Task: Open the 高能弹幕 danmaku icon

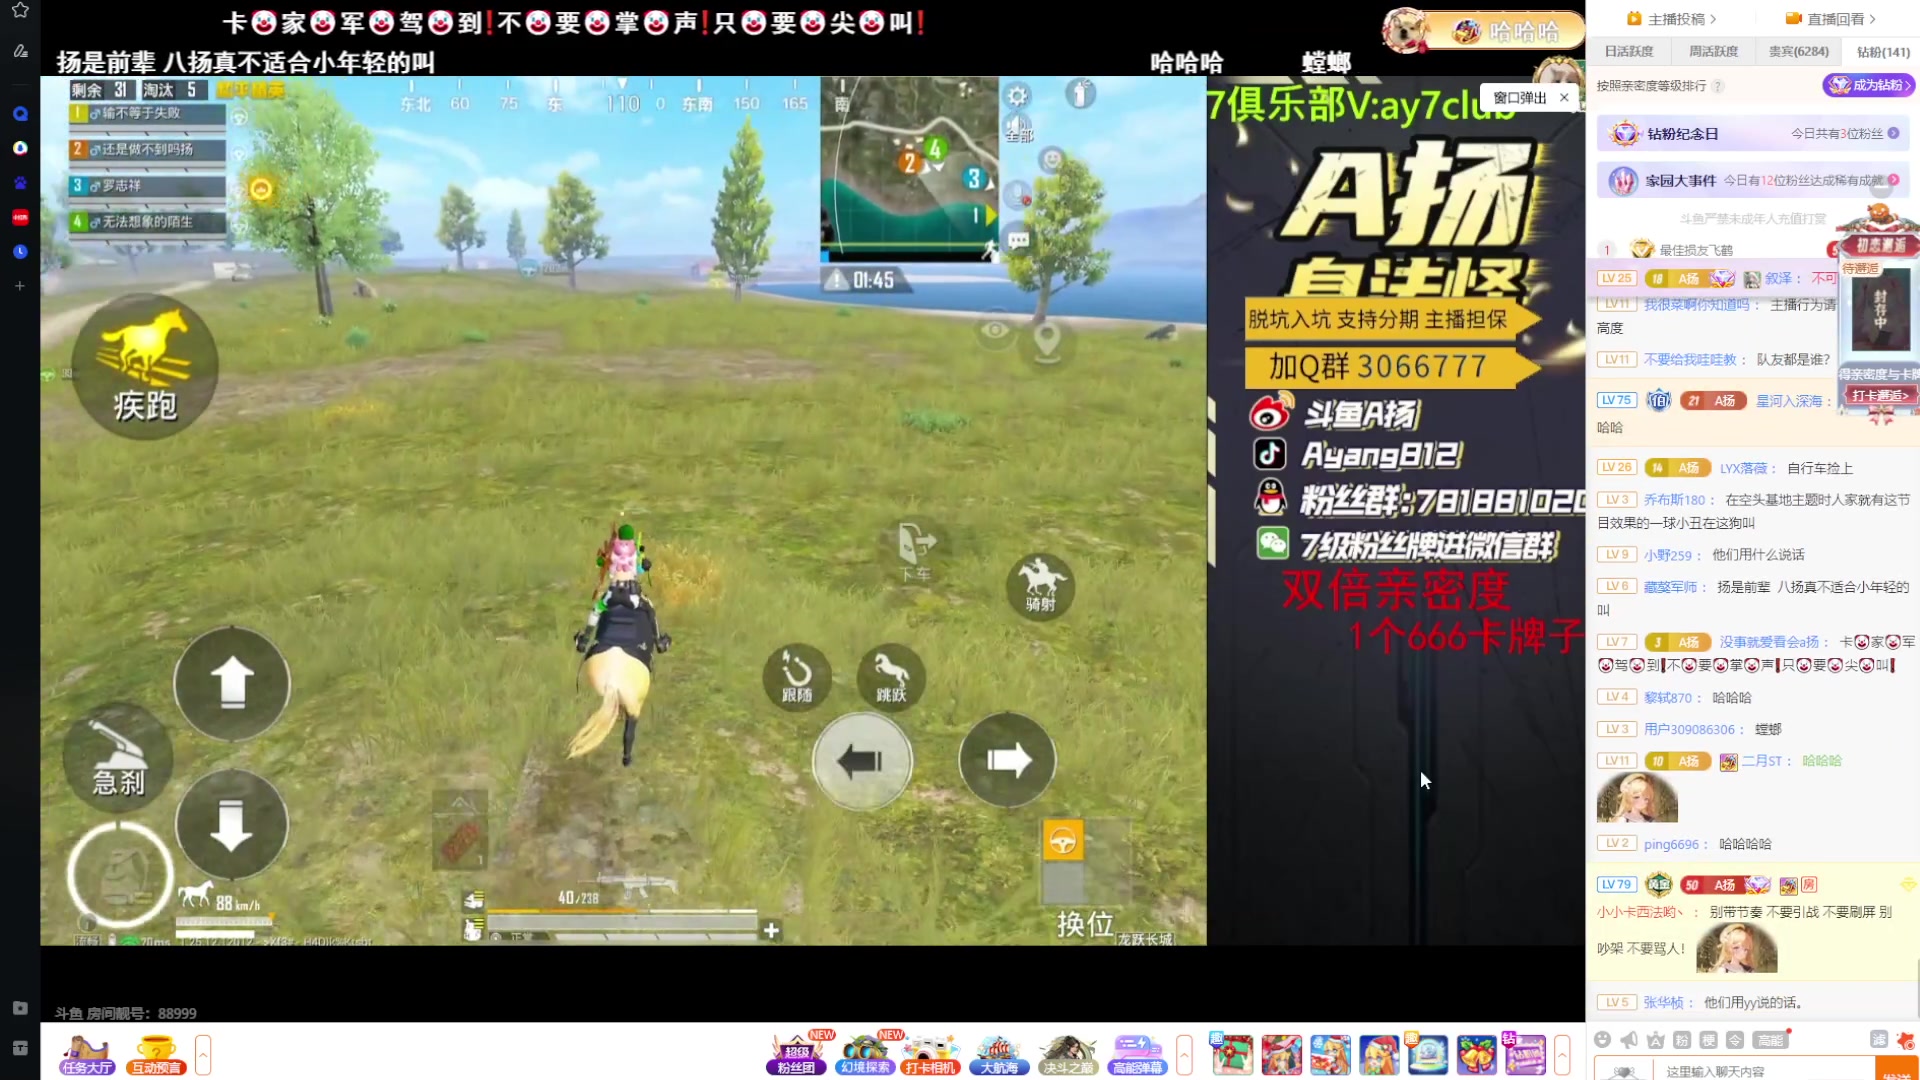Action: click(x=1136, y=1055)
